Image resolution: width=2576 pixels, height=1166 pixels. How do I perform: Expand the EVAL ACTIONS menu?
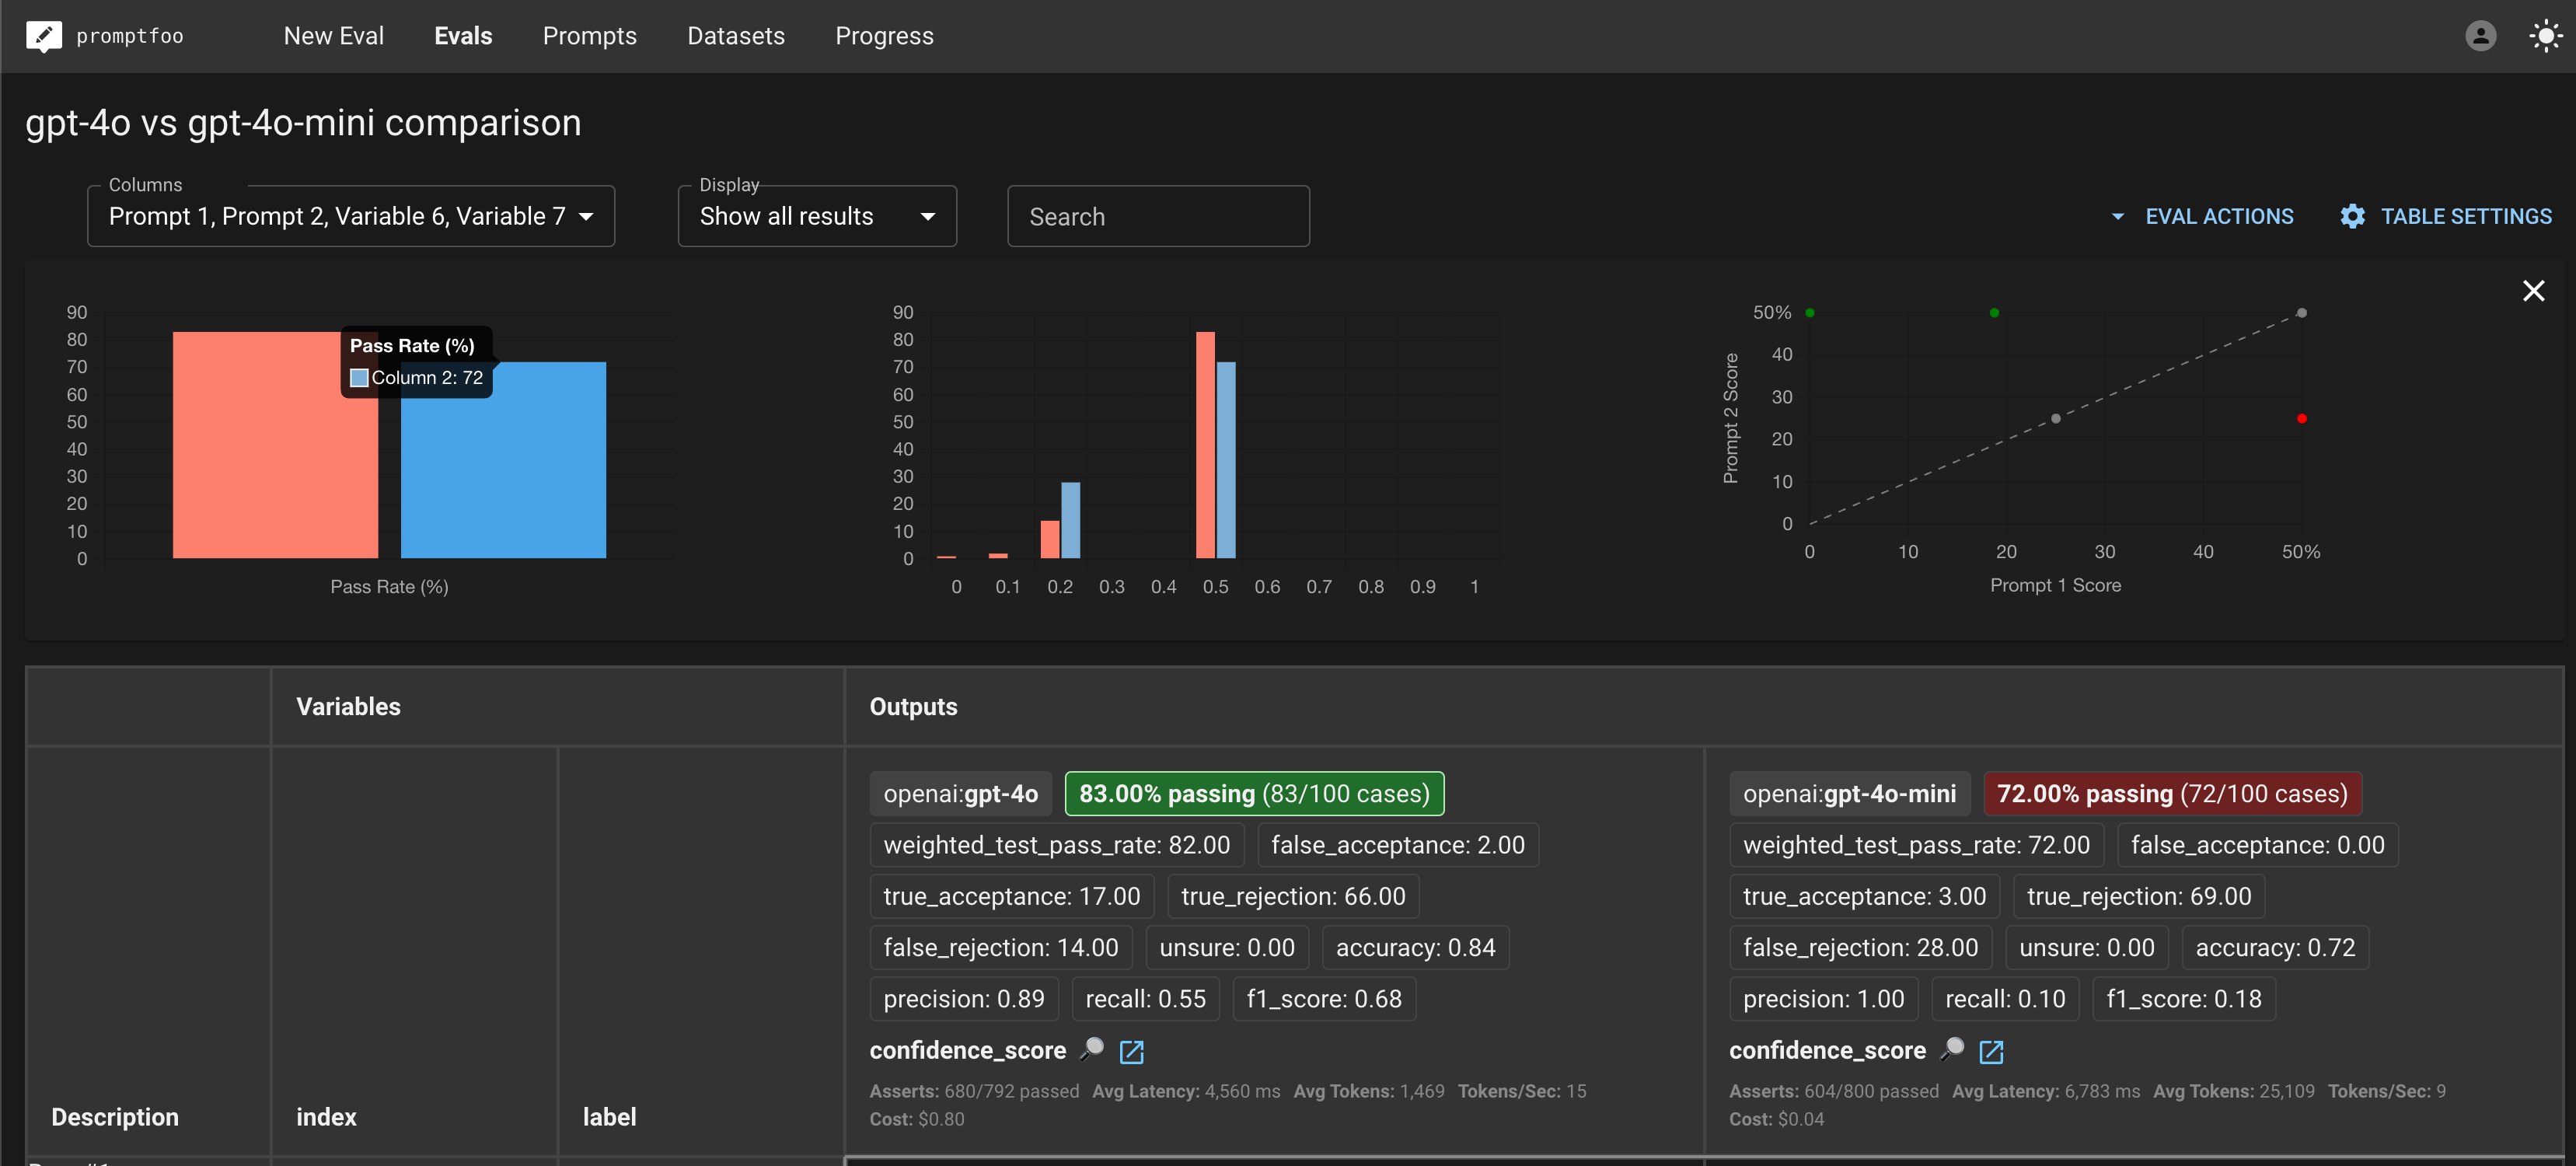[x=2204, y=216]
